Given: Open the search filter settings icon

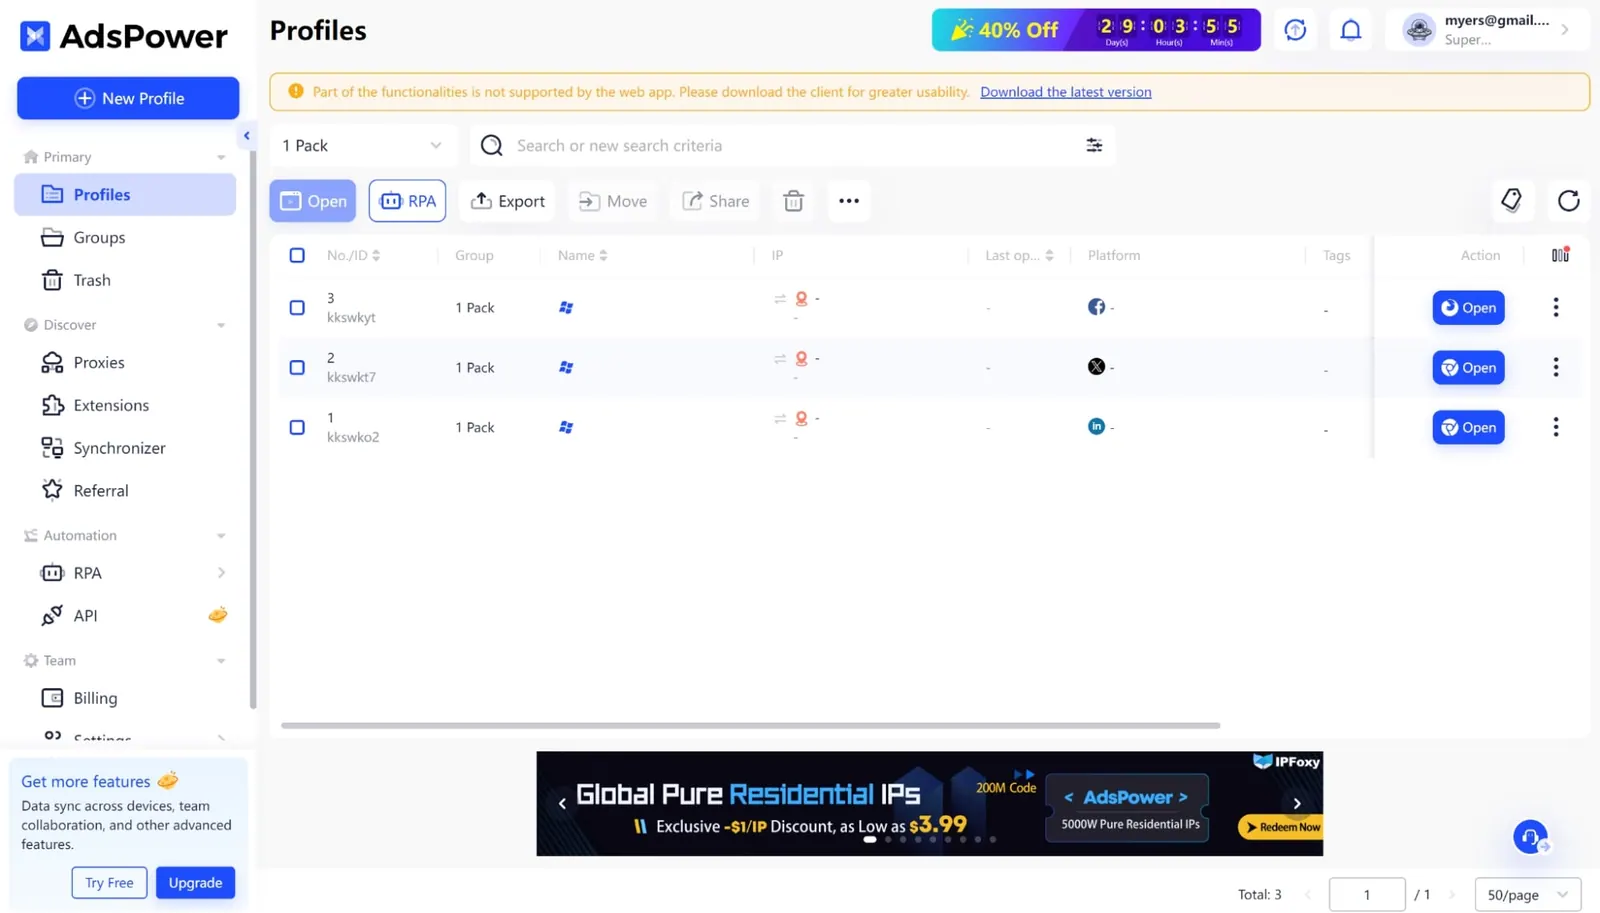Looking at the screenshot, I should coord(1094,145).
